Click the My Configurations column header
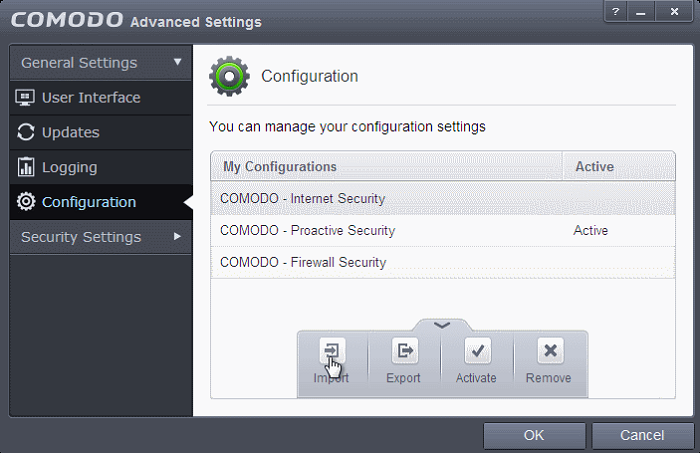The height and width of the screenshot is (453, 700). 386,166
